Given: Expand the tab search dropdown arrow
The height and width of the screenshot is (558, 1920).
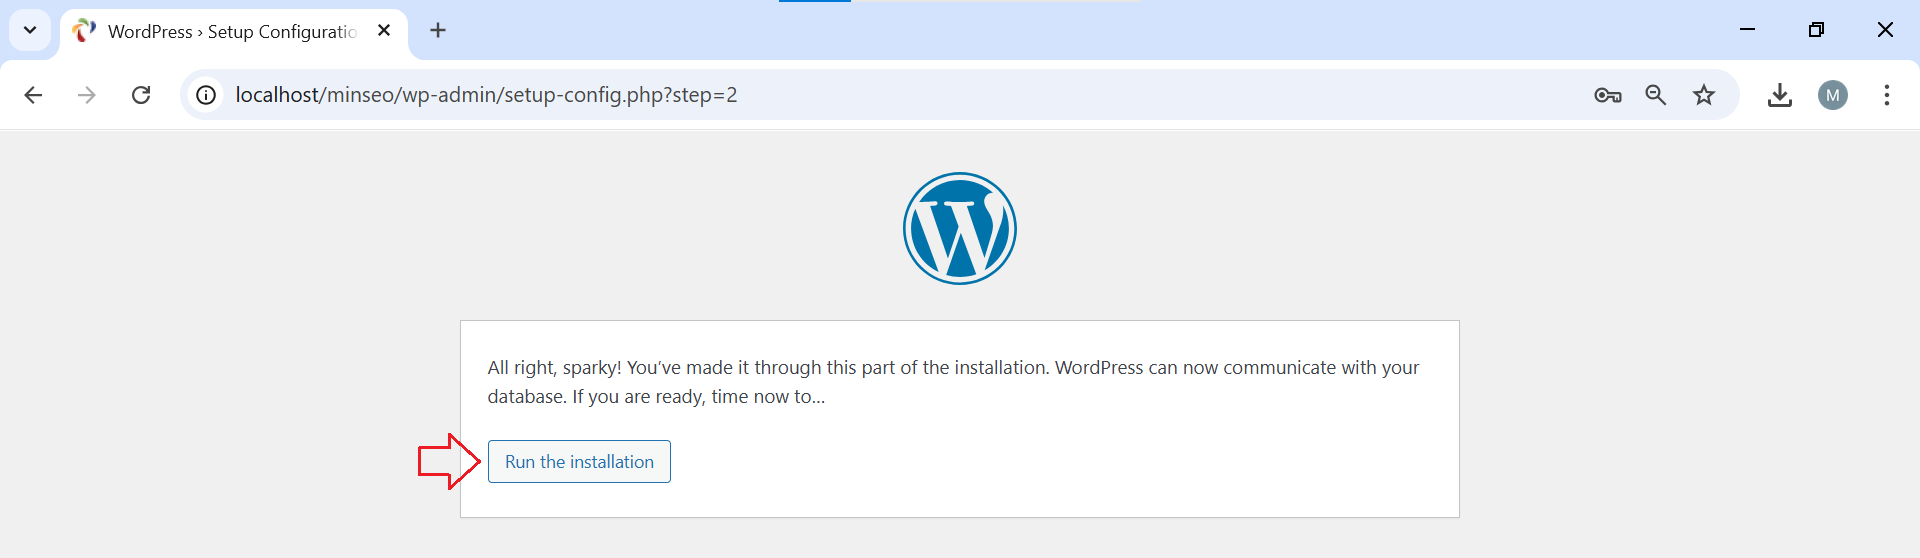Looking at the screenshot, I should pyautogui.click(x=30, y=30).
